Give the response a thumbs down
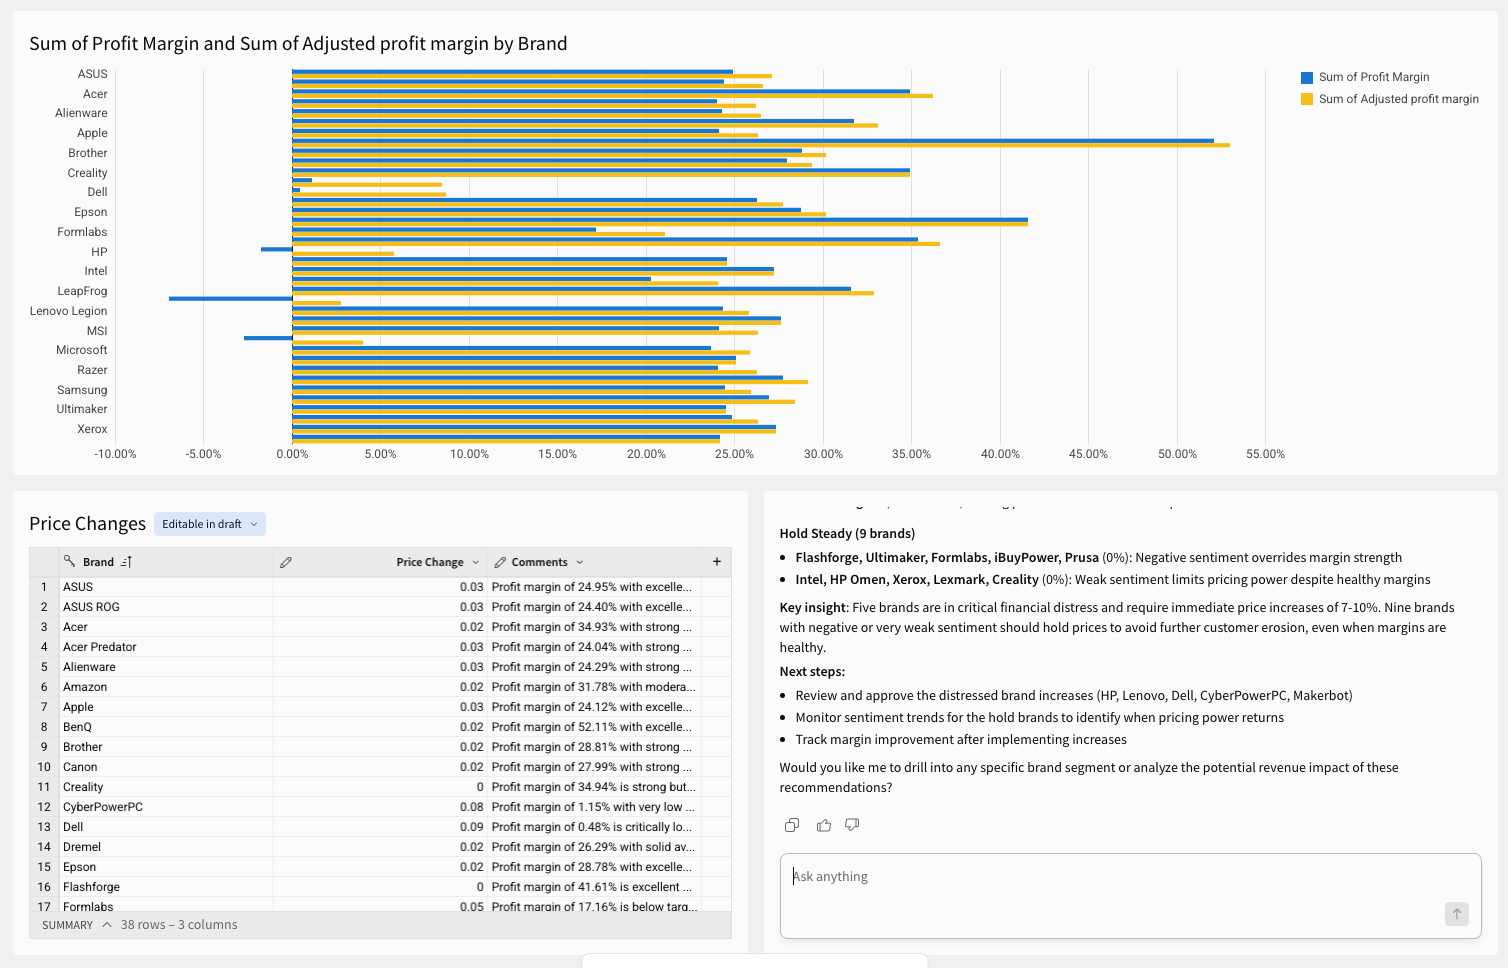The image size is (1508, 968). click(852, 825)
